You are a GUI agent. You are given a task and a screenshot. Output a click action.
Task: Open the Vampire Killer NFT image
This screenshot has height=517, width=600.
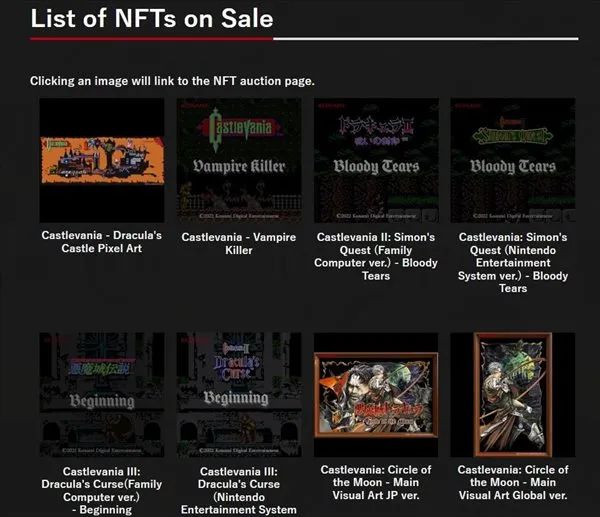239,160
